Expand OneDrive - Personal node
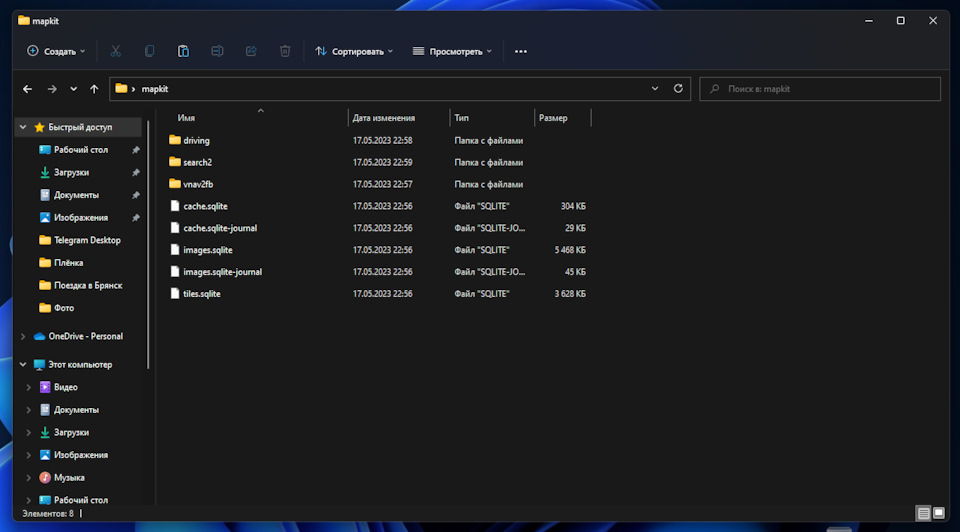This screenshot has width=960, height=532. pyautogui.click(x=23, y=337)
